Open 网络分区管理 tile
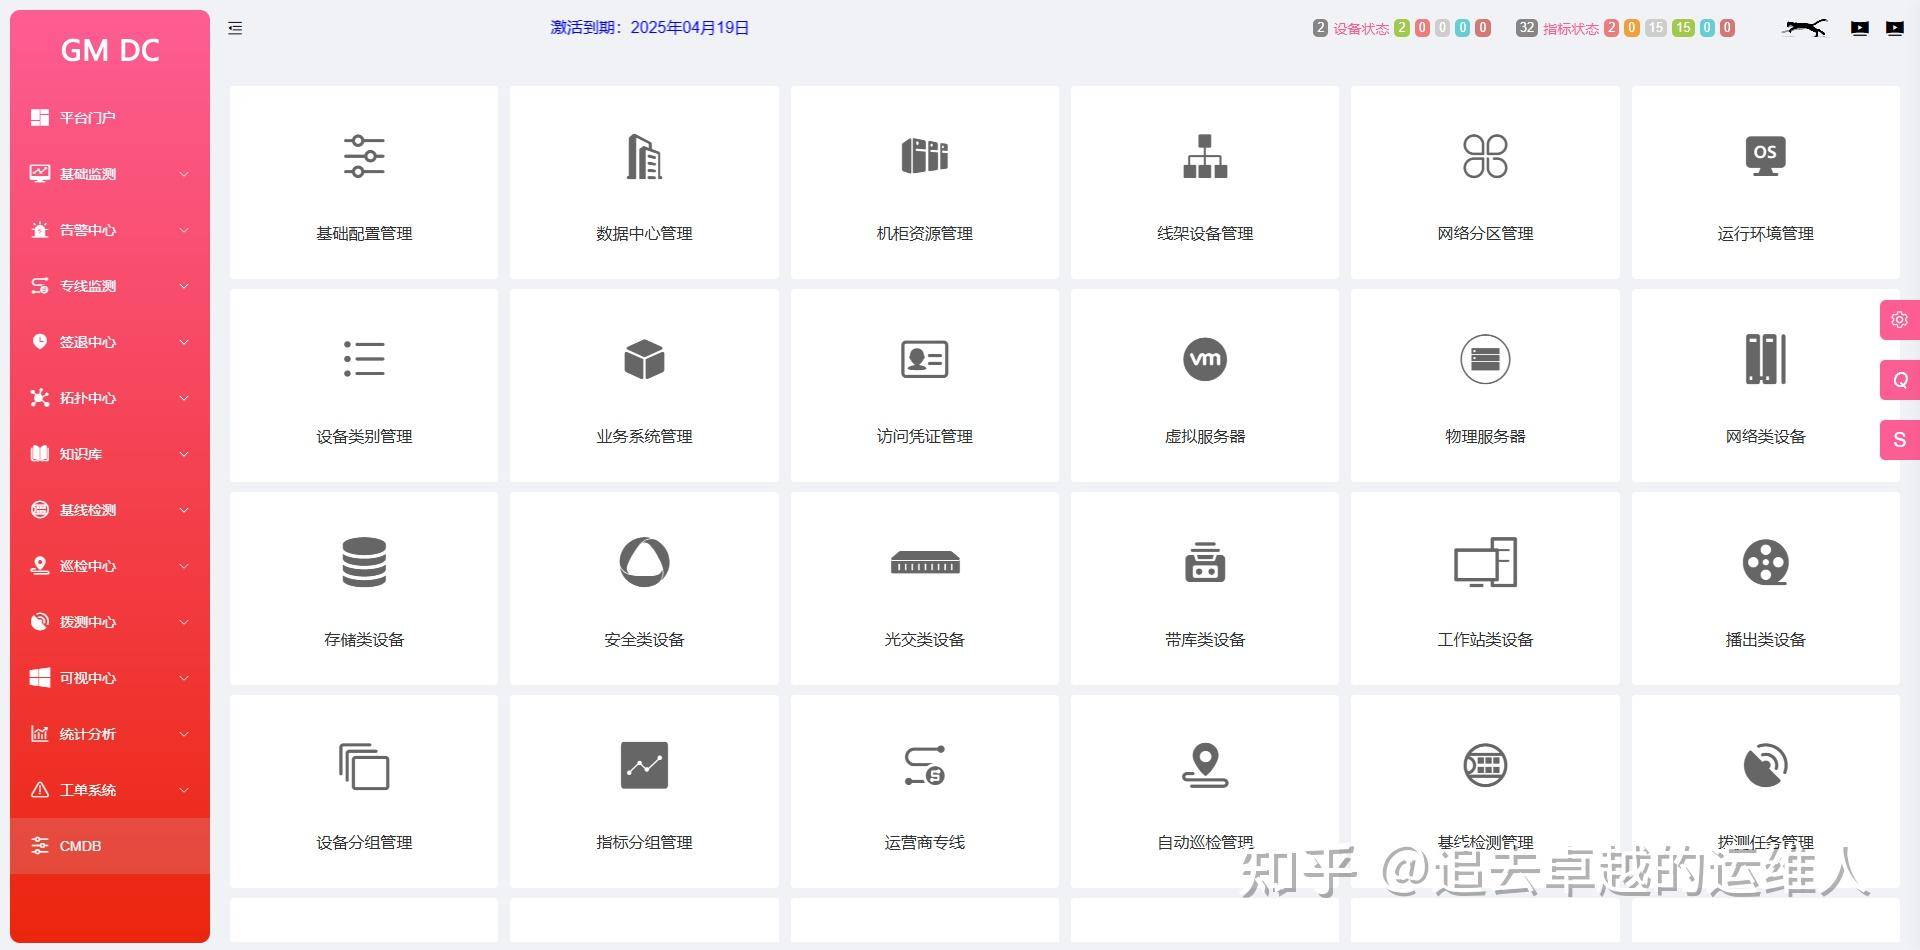Image resolution: width=1920 pixels, height=950 pixels. point(1485,182)
